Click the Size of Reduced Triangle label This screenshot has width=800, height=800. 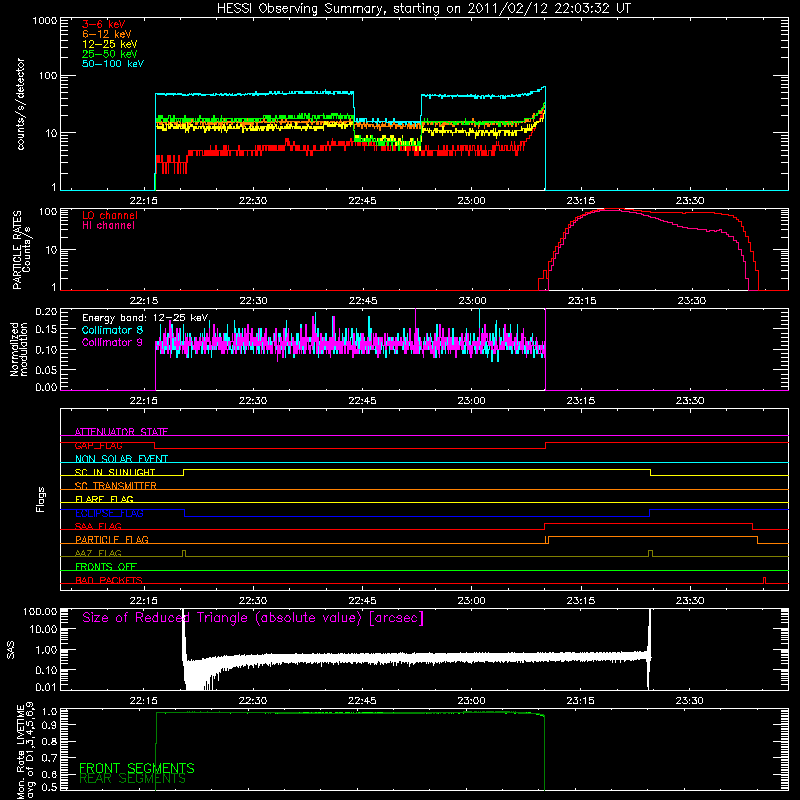click(253, 618)
